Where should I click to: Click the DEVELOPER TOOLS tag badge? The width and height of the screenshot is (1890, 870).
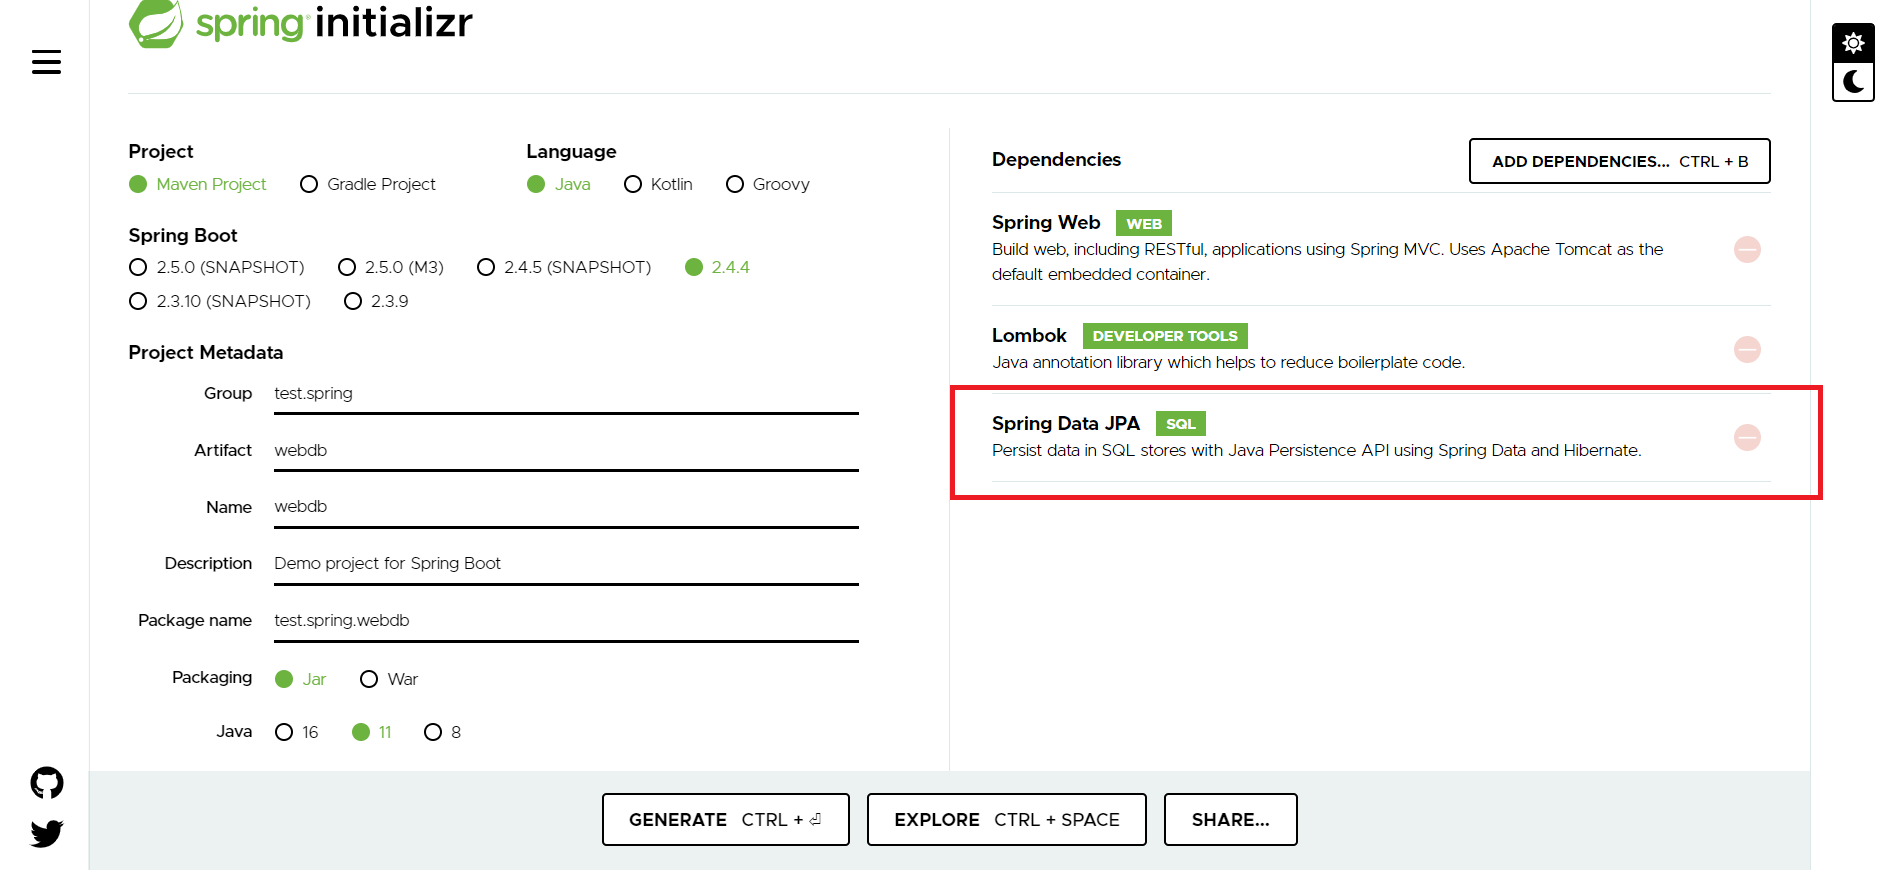1165,336
